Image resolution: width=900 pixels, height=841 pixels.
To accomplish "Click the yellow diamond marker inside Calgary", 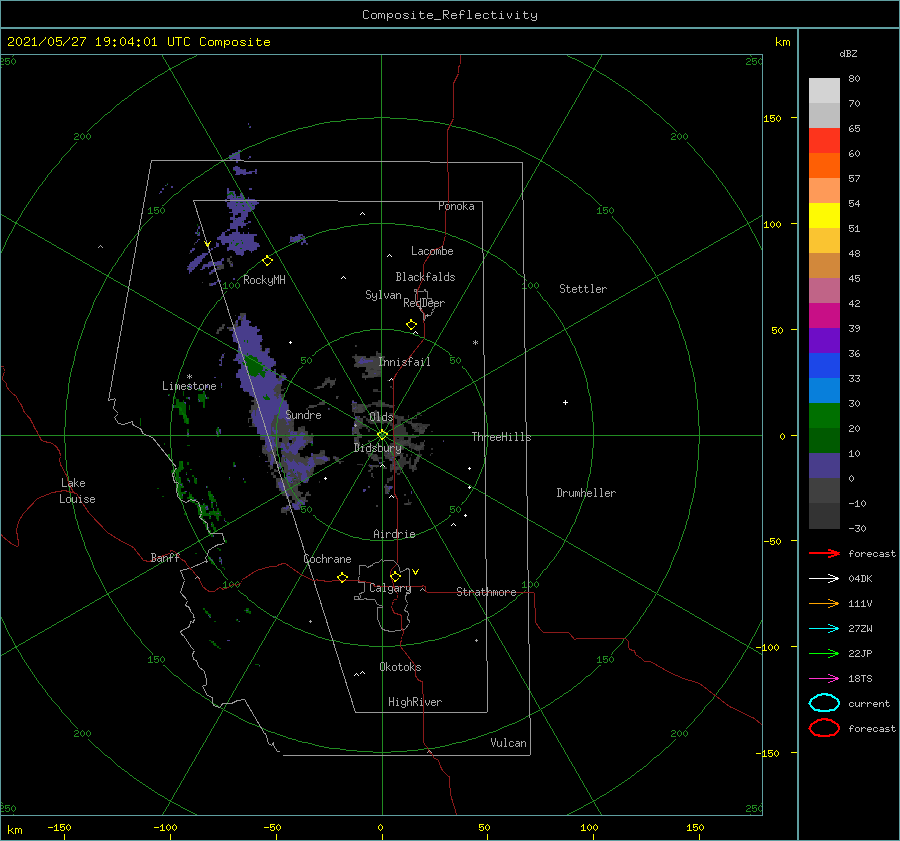I will [395, 576].
